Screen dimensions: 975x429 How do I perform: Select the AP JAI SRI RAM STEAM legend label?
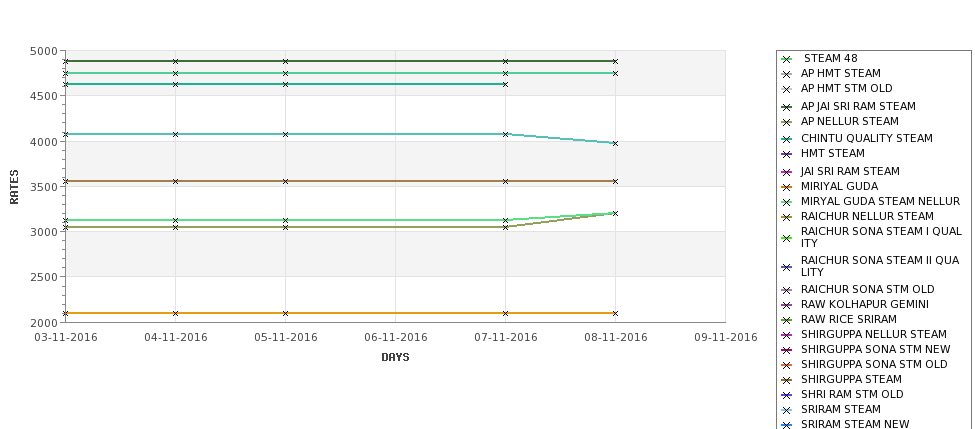pyautogui.click(x=858, y=106)
